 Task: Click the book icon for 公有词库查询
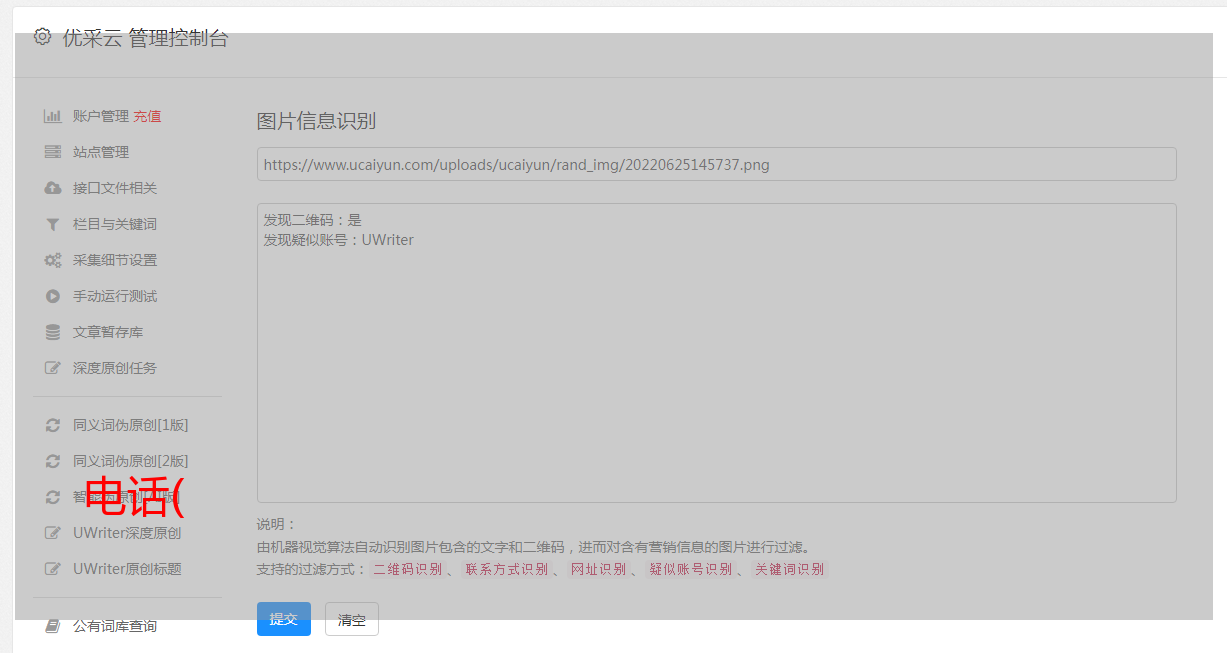pyautogui.click(x=53, y=626)
